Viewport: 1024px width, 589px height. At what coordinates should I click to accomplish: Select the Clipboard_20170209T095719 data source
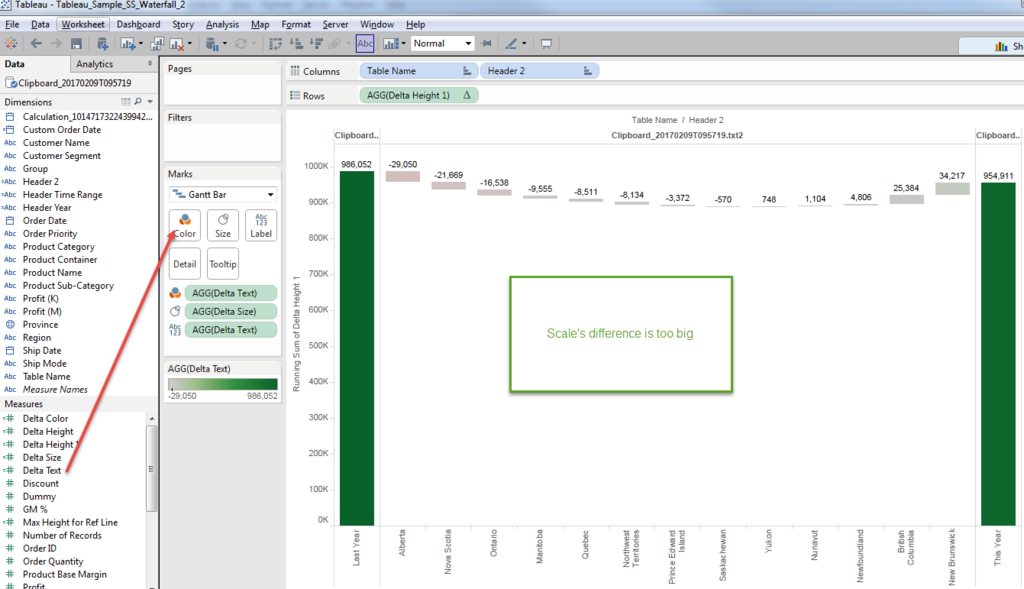(74, 83)
